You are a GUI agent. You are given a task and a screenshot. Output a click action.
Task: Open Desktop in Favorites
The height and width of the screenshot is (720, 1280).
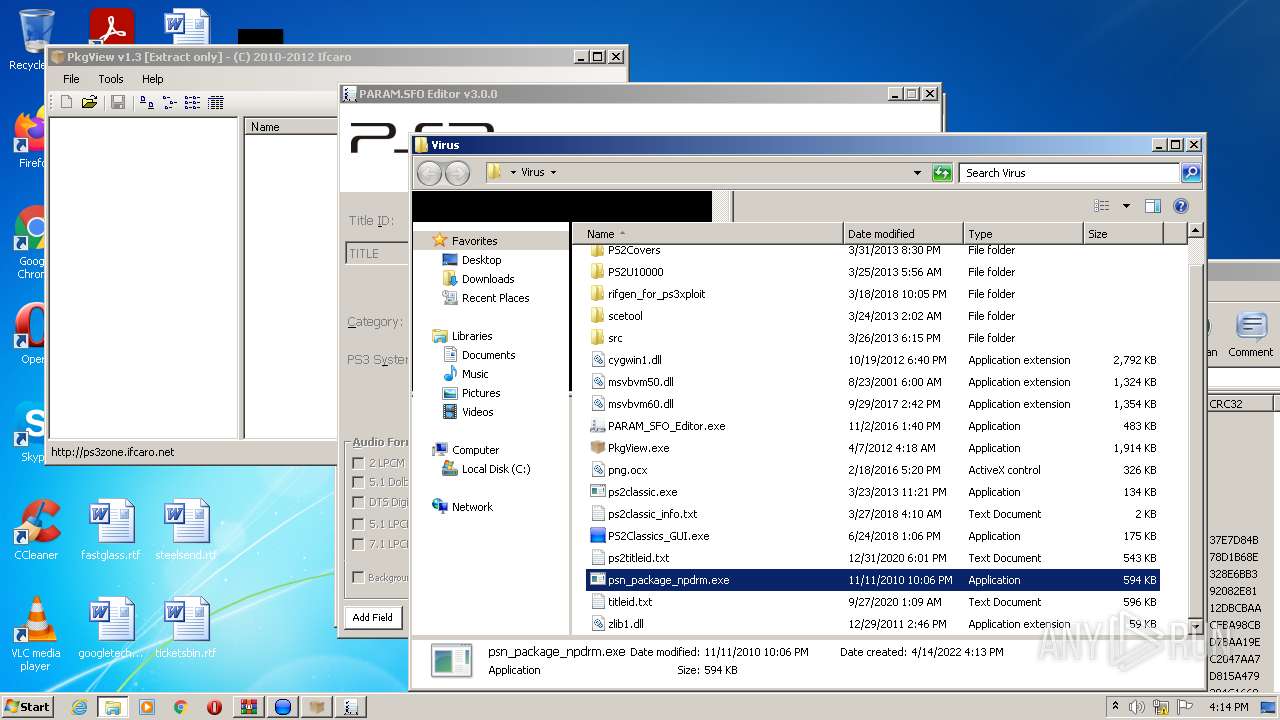[481, 260]
